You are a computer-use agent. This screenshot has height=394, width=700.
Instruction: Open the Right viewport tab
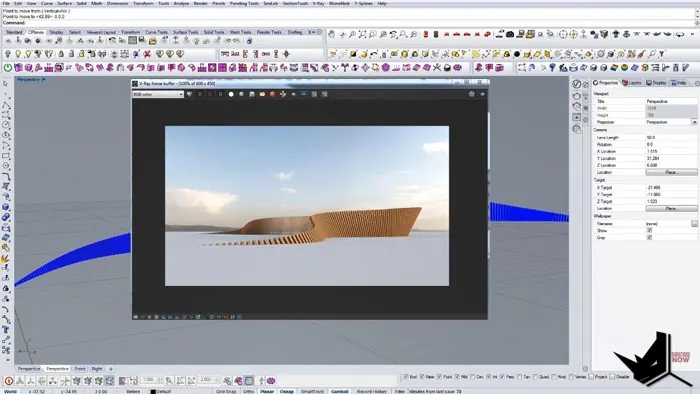pos(97,369)
